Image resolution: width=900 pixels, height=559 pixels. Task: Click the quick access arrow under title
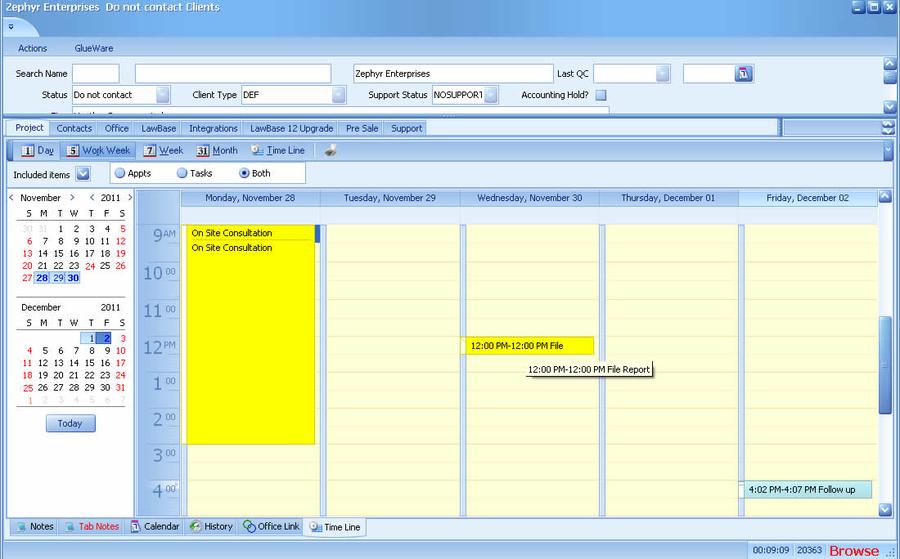(11, 26)
